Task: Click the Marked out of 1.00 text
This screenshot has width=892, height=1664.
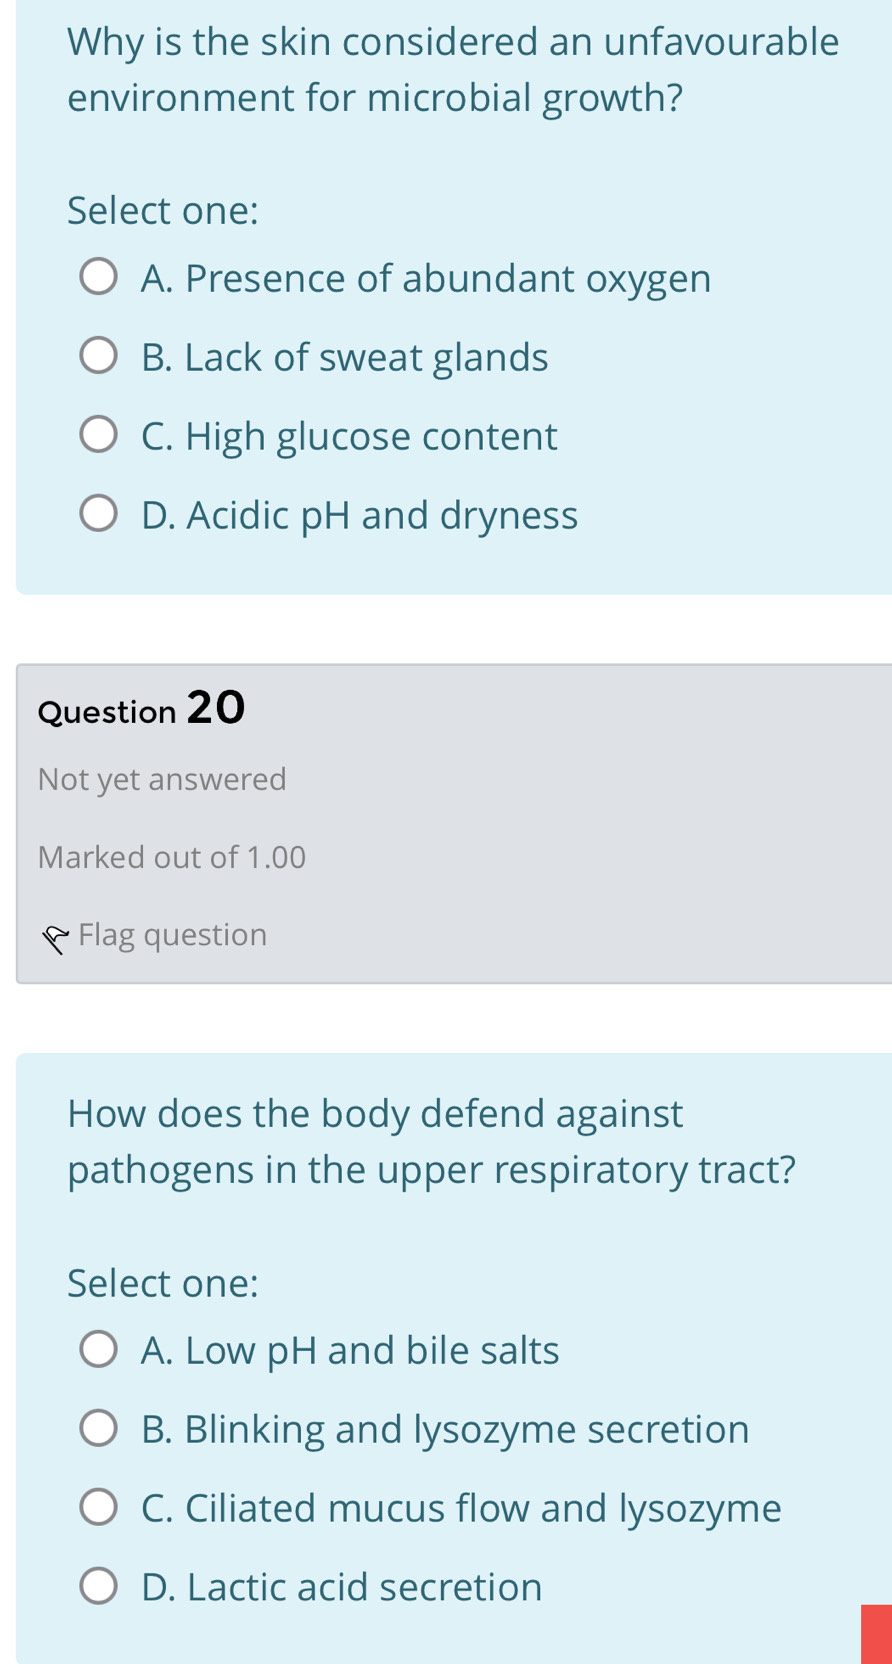Action: 172,857
